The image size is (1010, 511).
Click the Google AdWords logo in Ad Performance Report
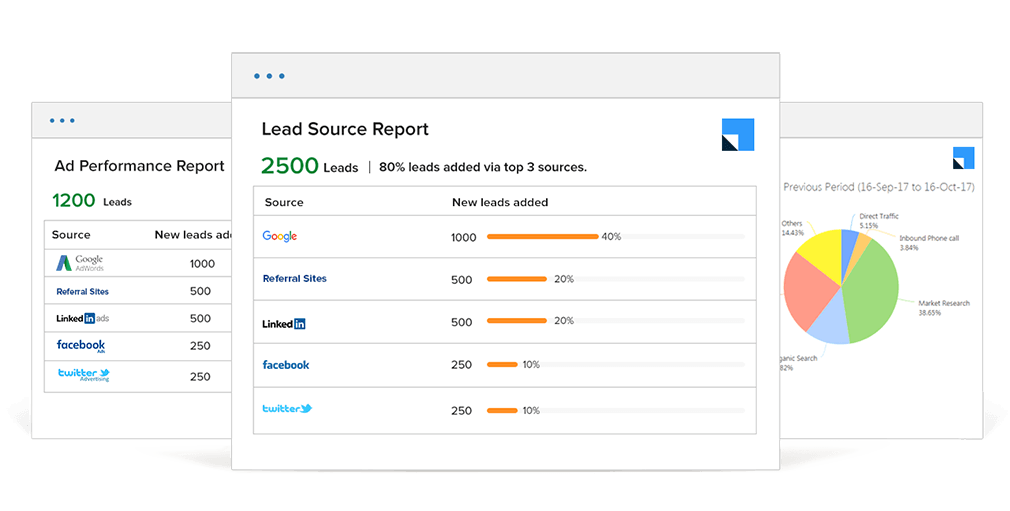coord(79,263)
